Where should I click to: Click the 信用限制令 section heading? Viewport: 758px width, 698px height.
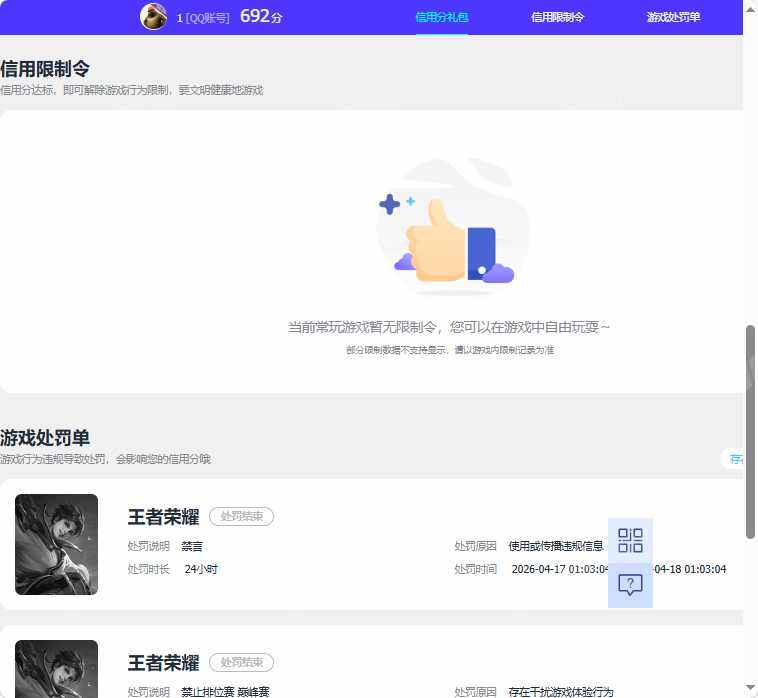pyautogui.click(x=45, y=69)
